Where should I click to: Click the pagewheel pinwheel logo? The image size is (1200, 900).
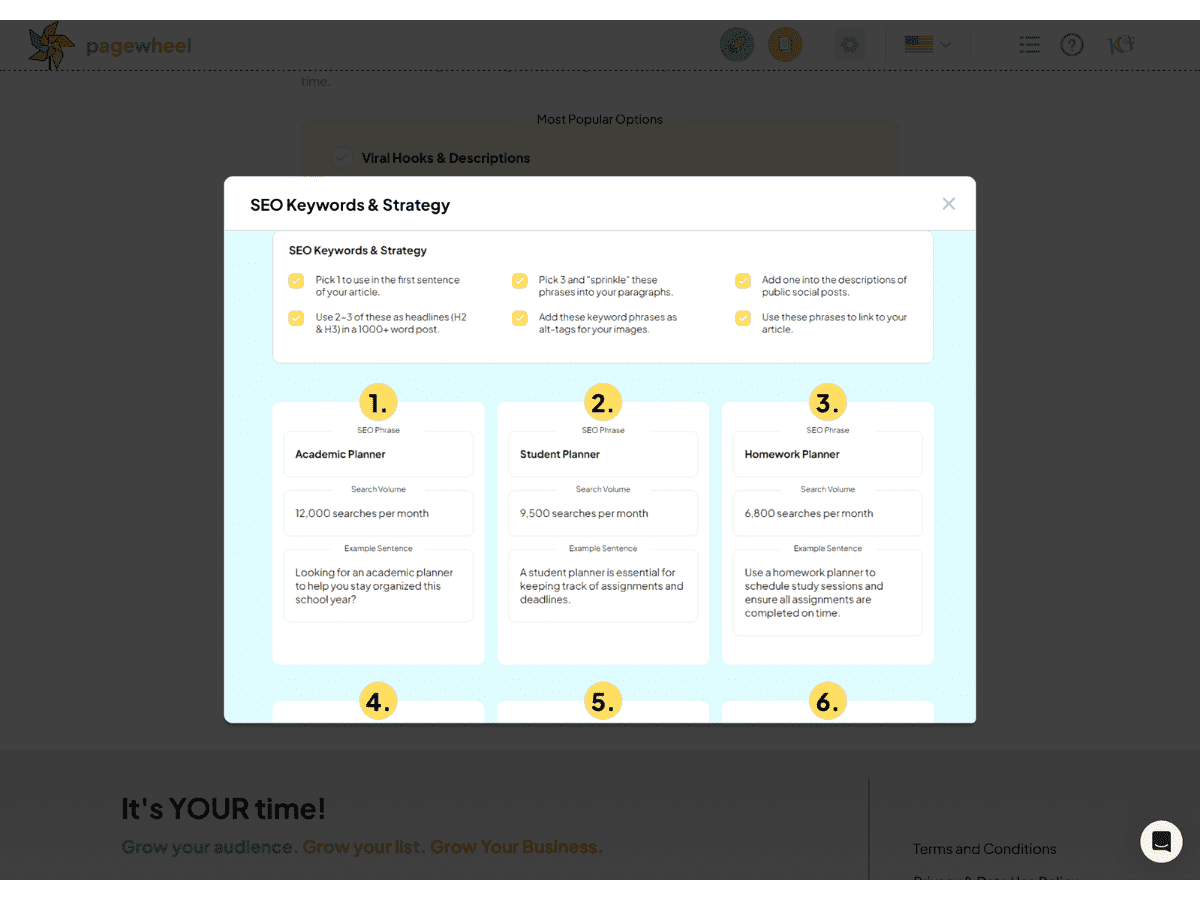coord(50,45)
